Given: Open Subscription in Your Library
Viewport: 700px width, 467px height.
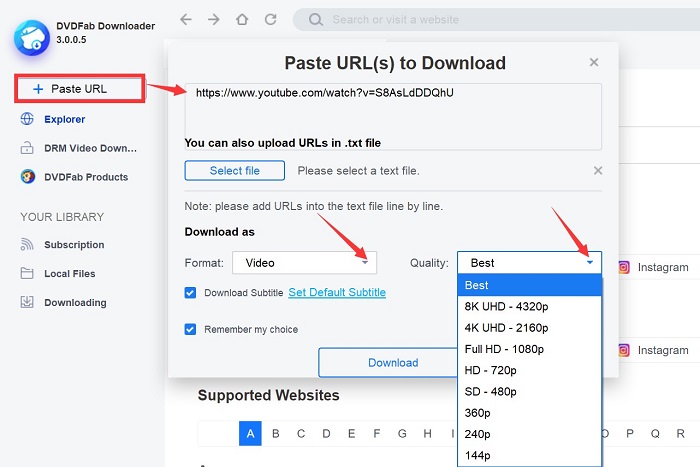Looking at the screenshot, I should coord(74,245).
